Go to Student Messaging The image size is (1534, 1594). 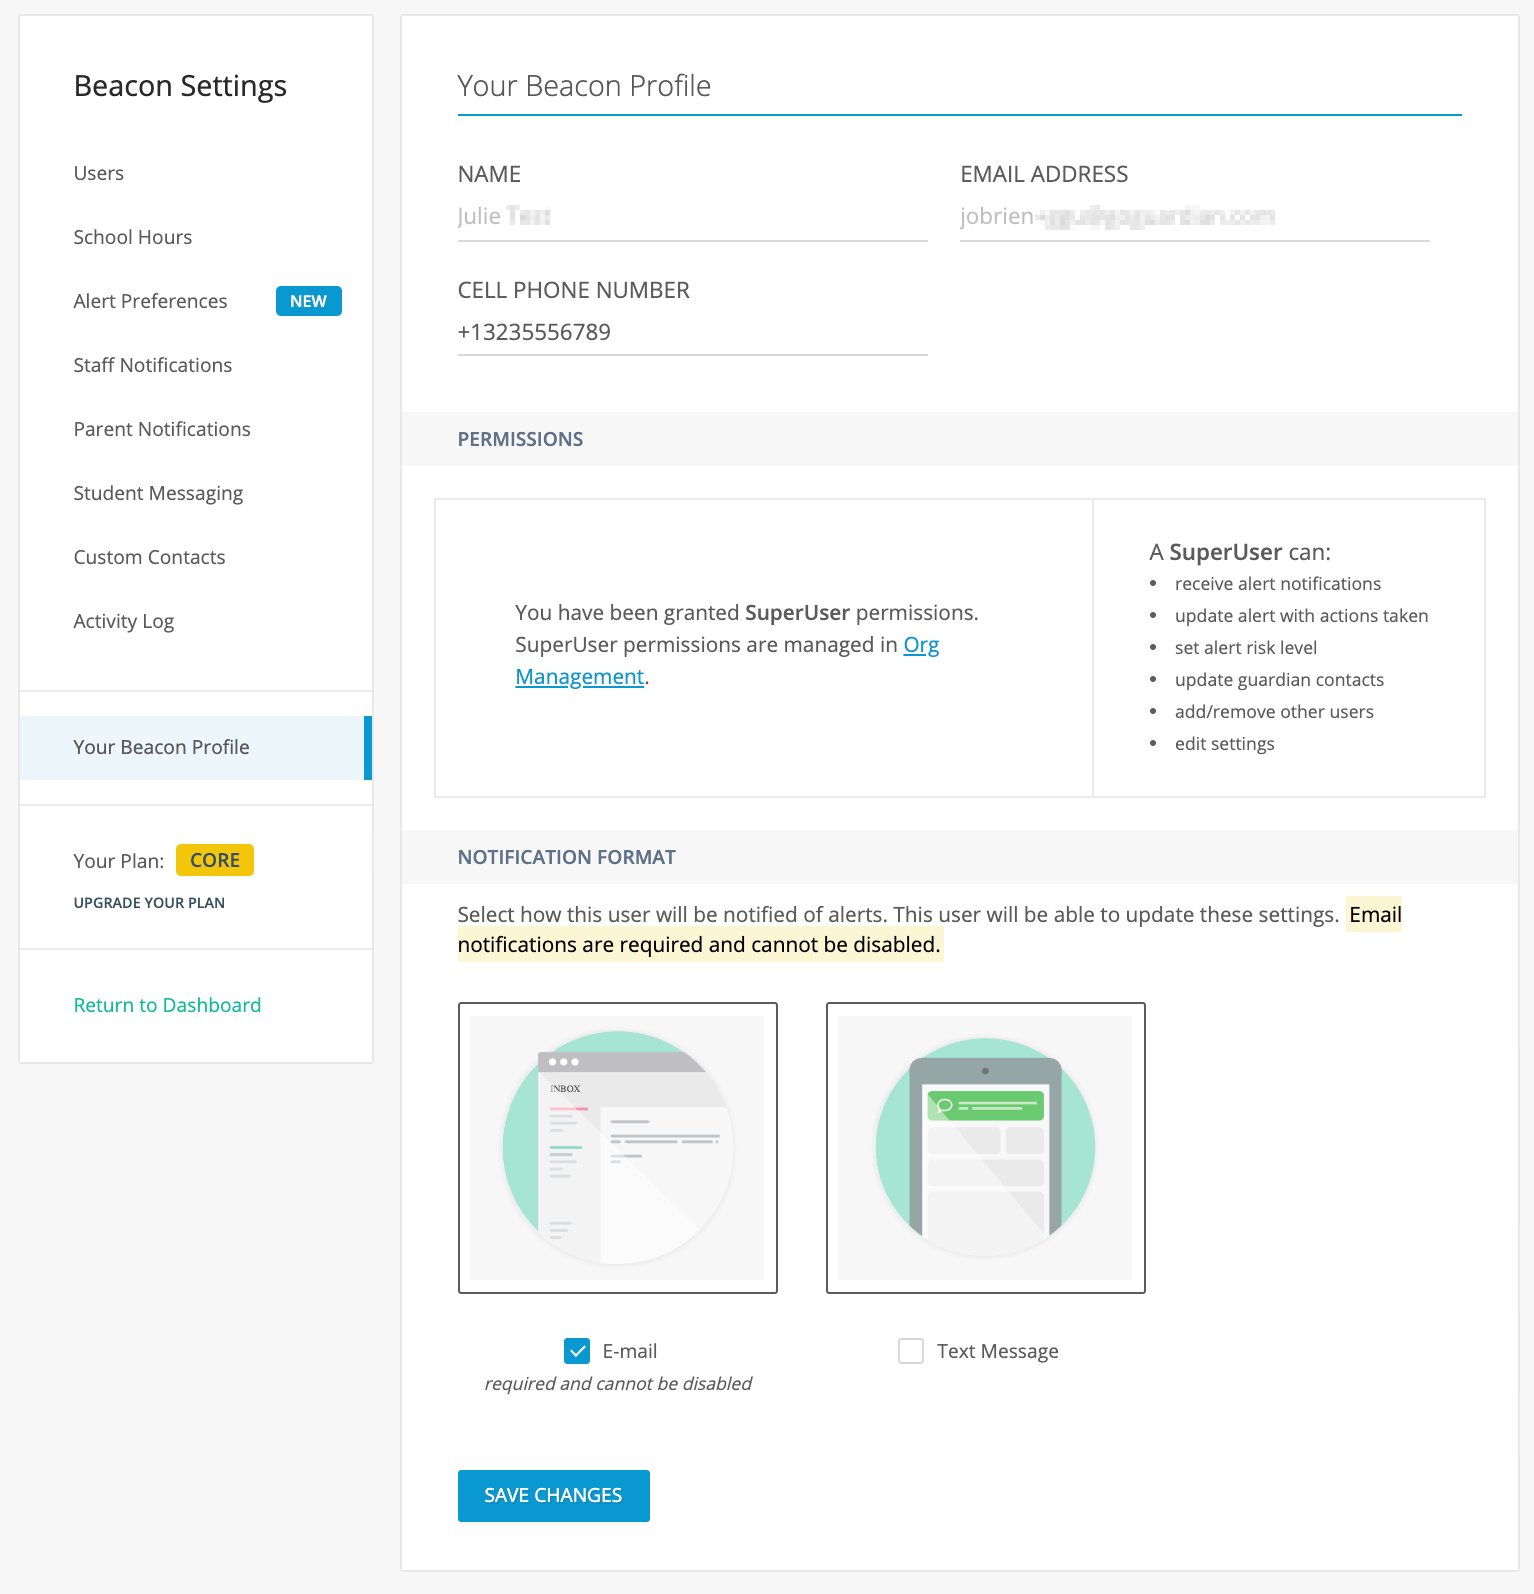[x=158, y=493]
